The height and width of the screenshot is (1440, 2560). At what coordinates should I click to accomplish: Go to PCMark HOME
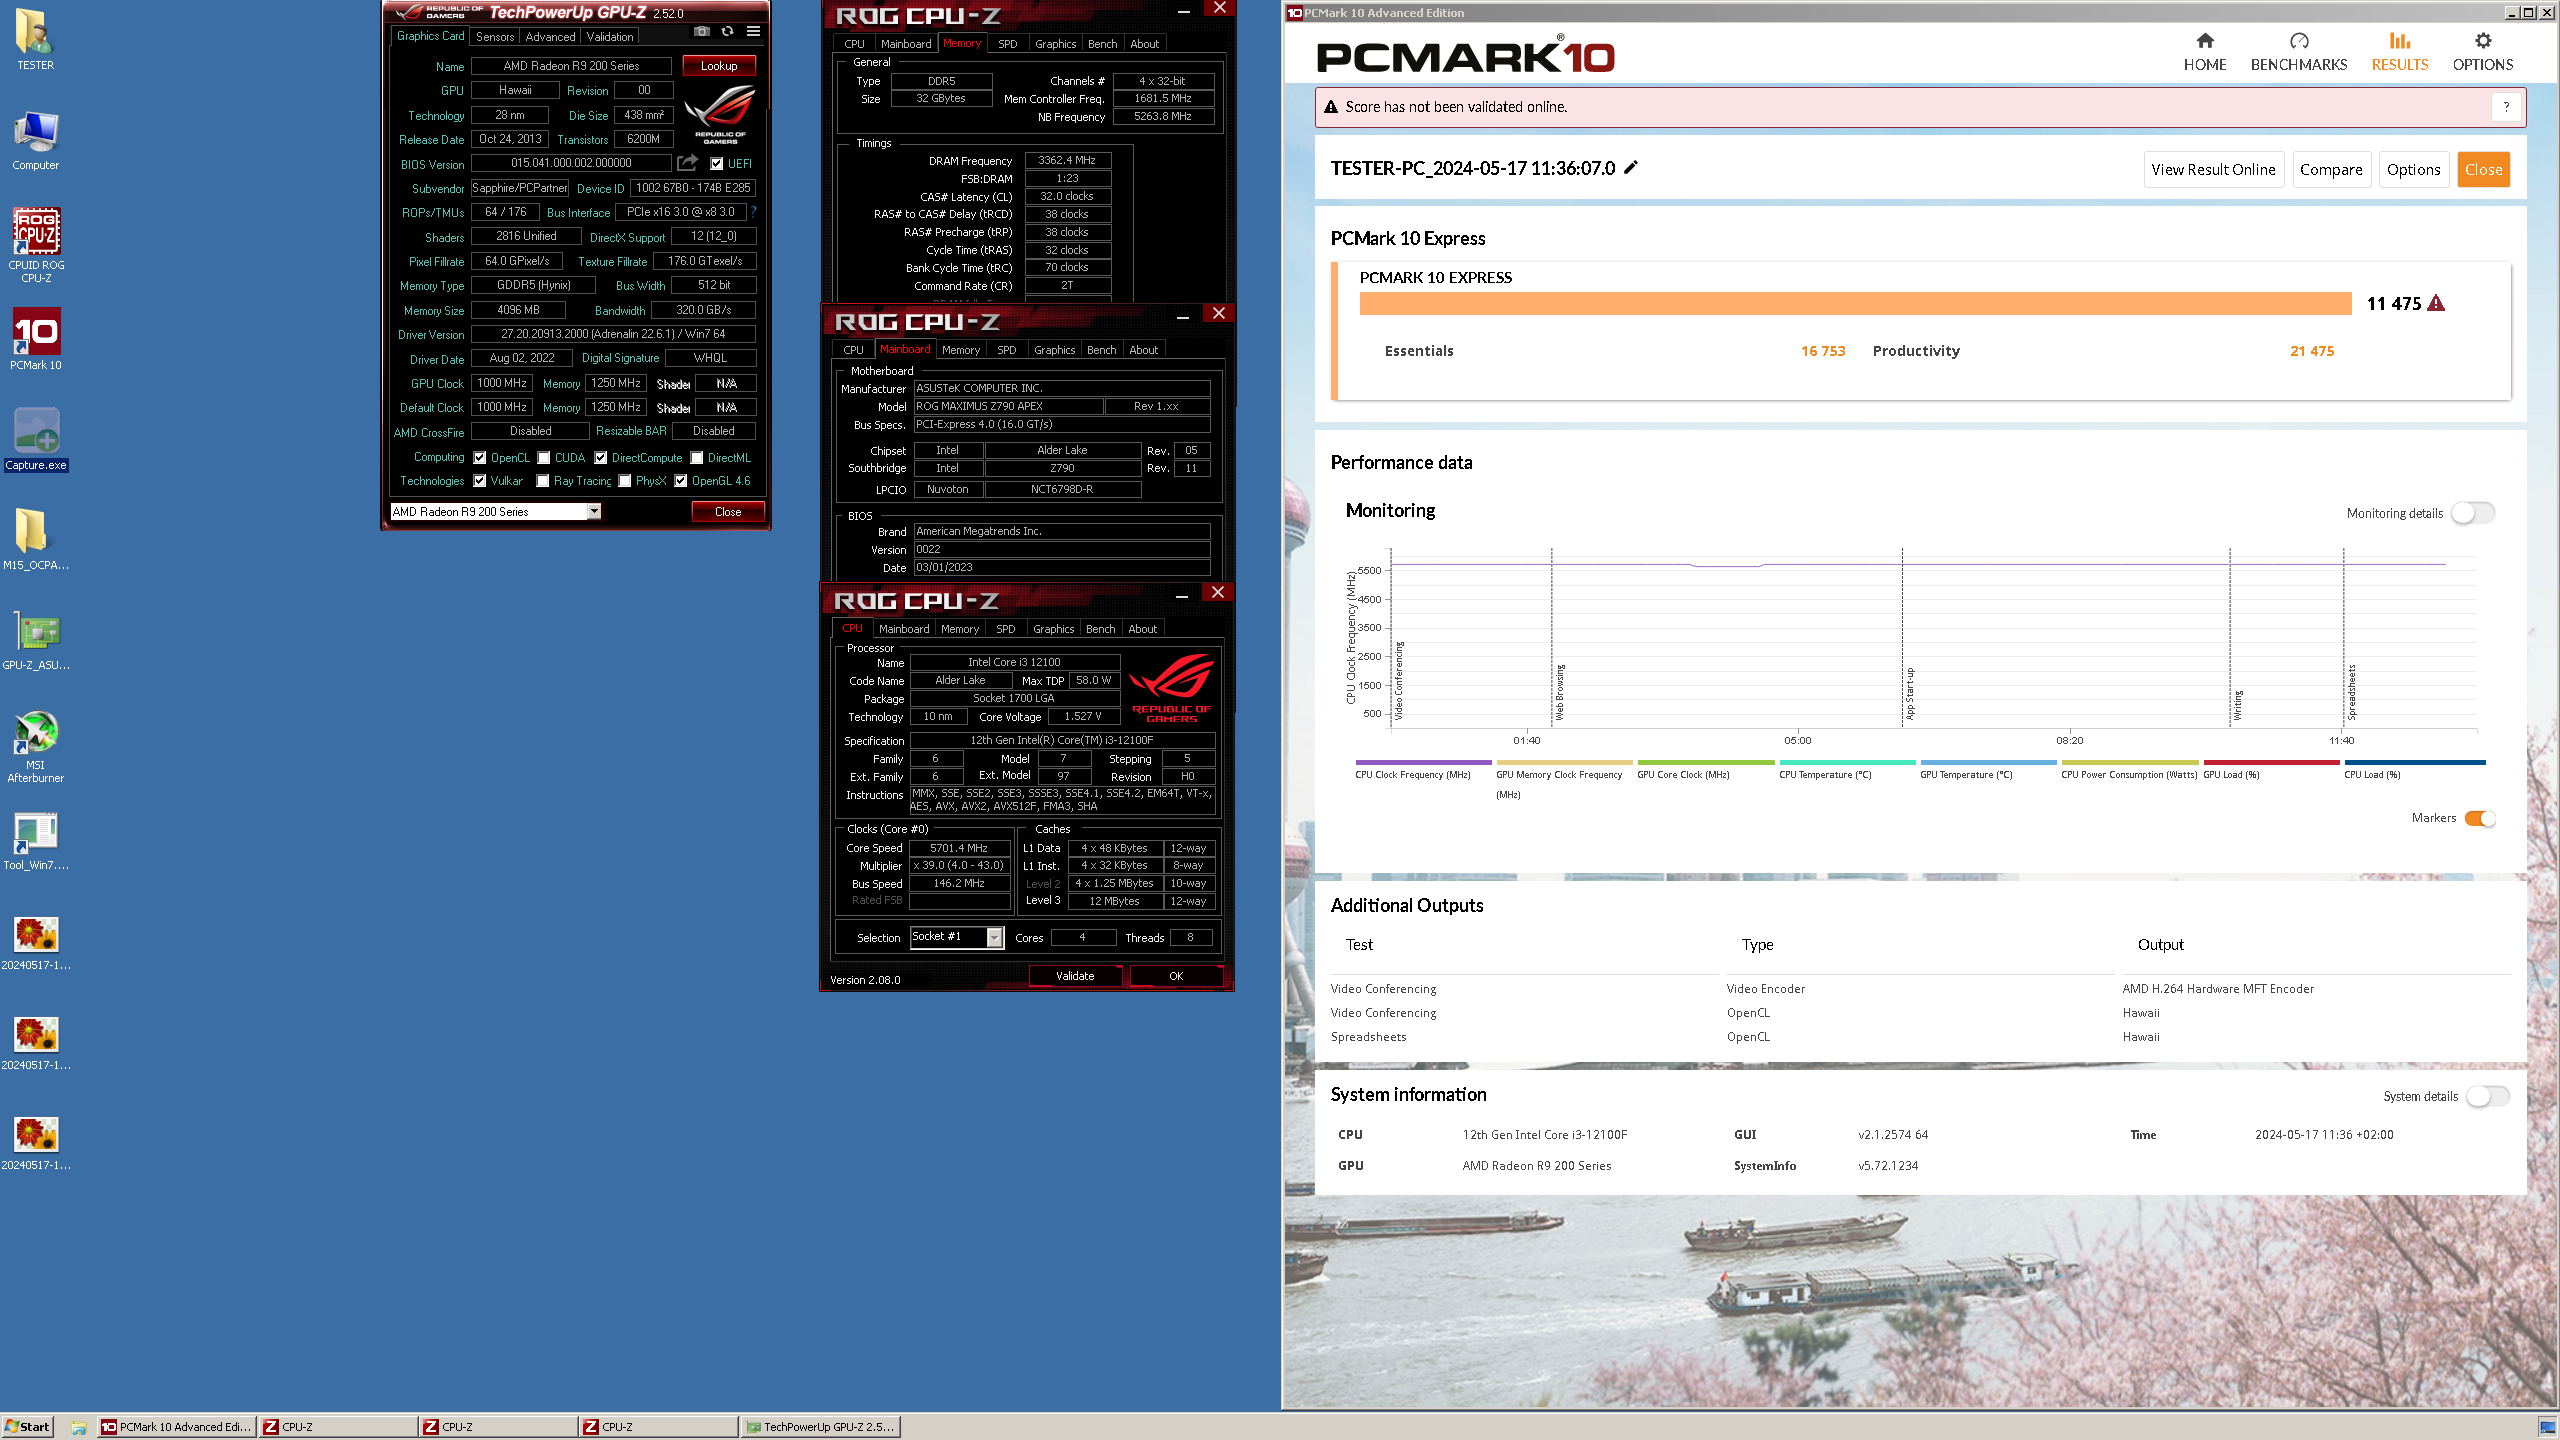(2205, 52)
